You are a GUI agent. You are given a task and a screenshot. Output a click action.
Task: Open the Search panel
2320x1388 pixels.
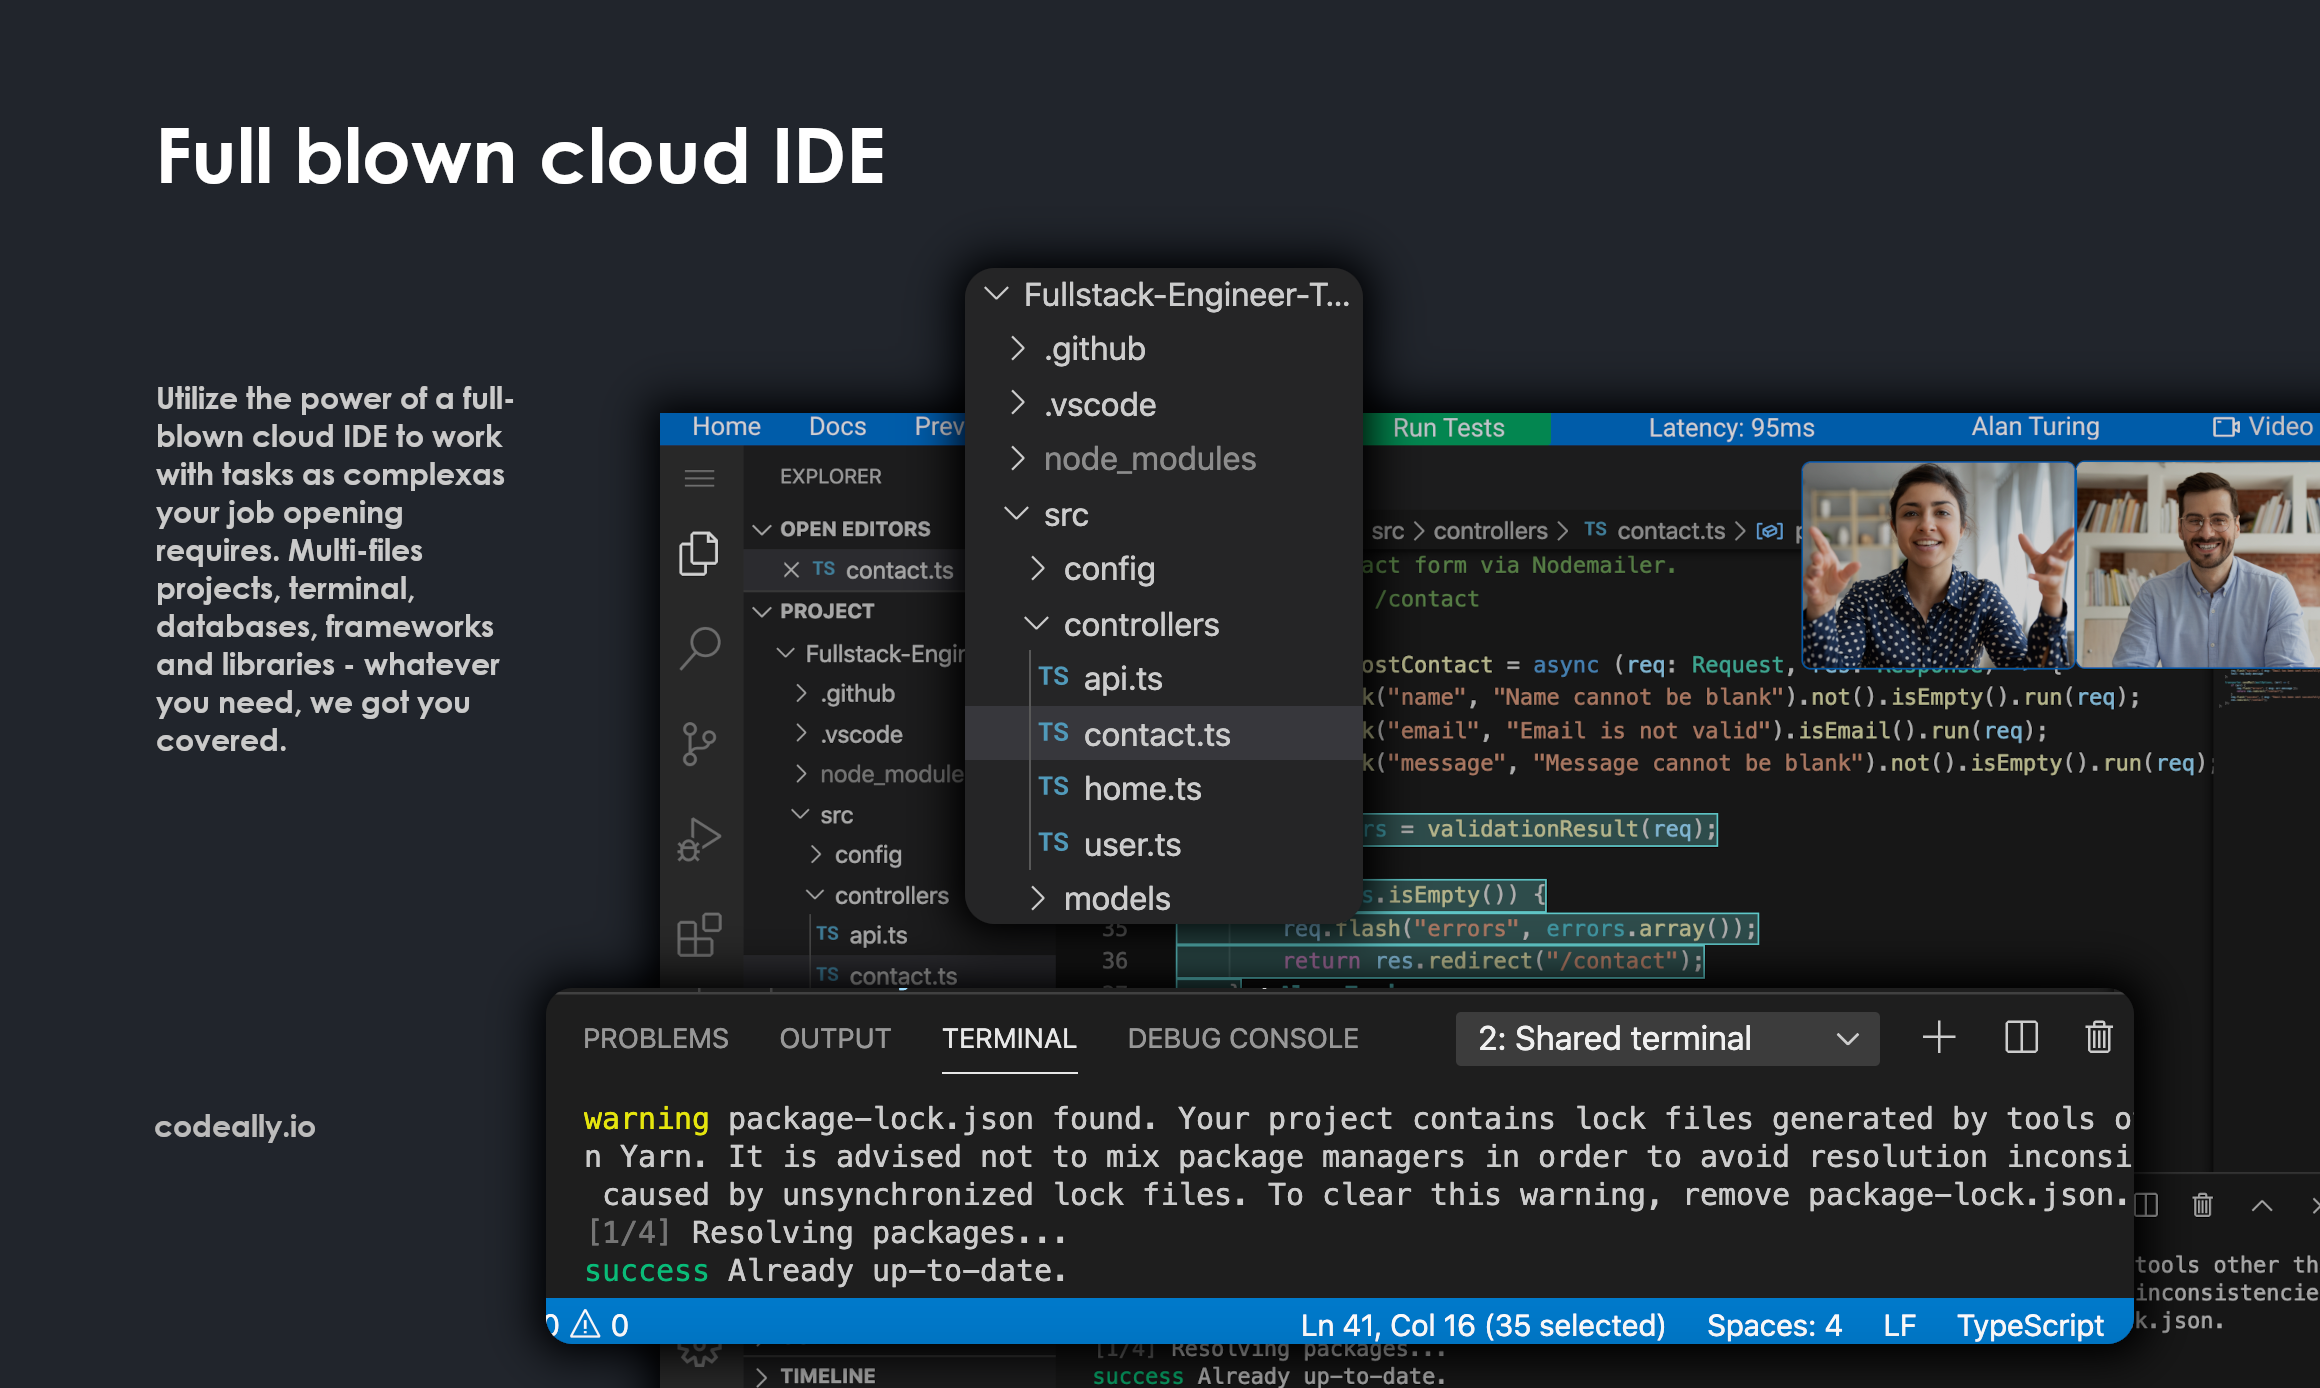(698, 648)
